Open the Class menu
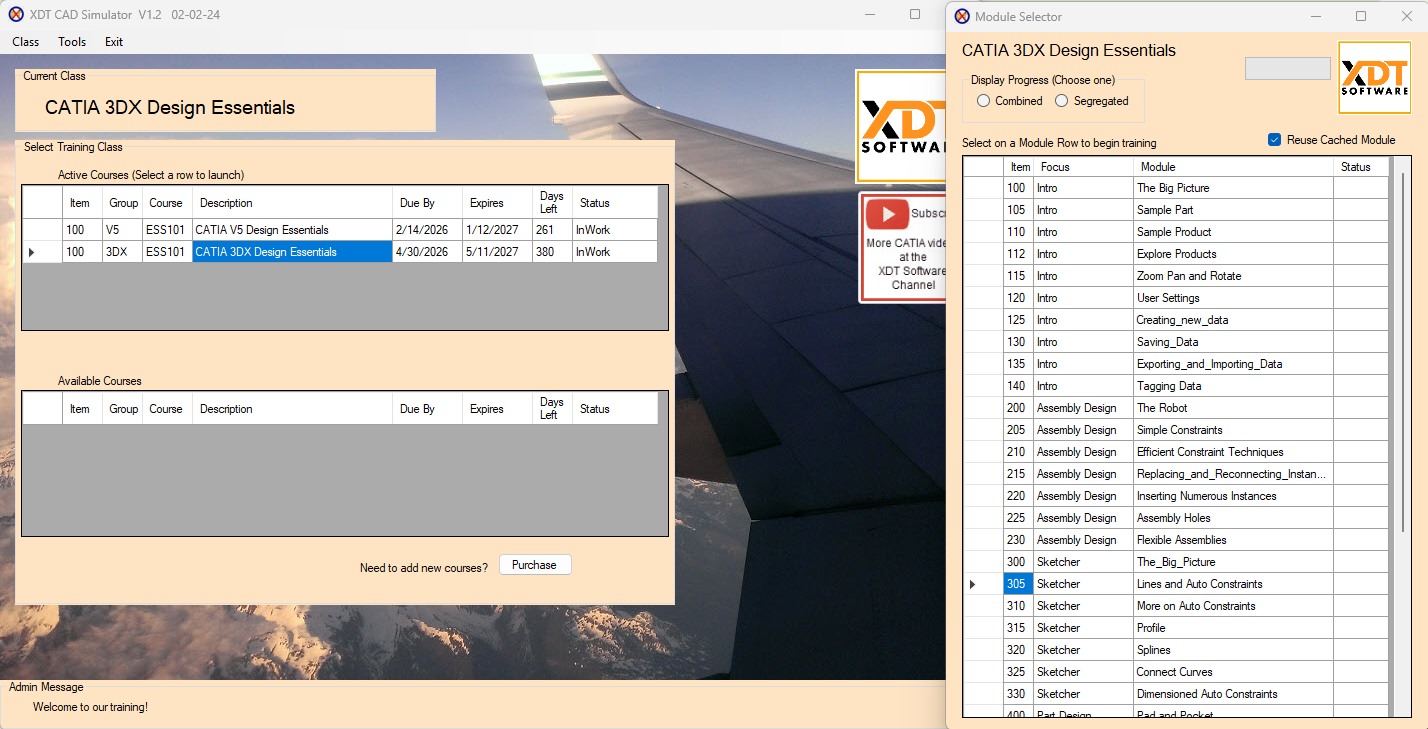The image size is (1428, 729). (26, 42)
